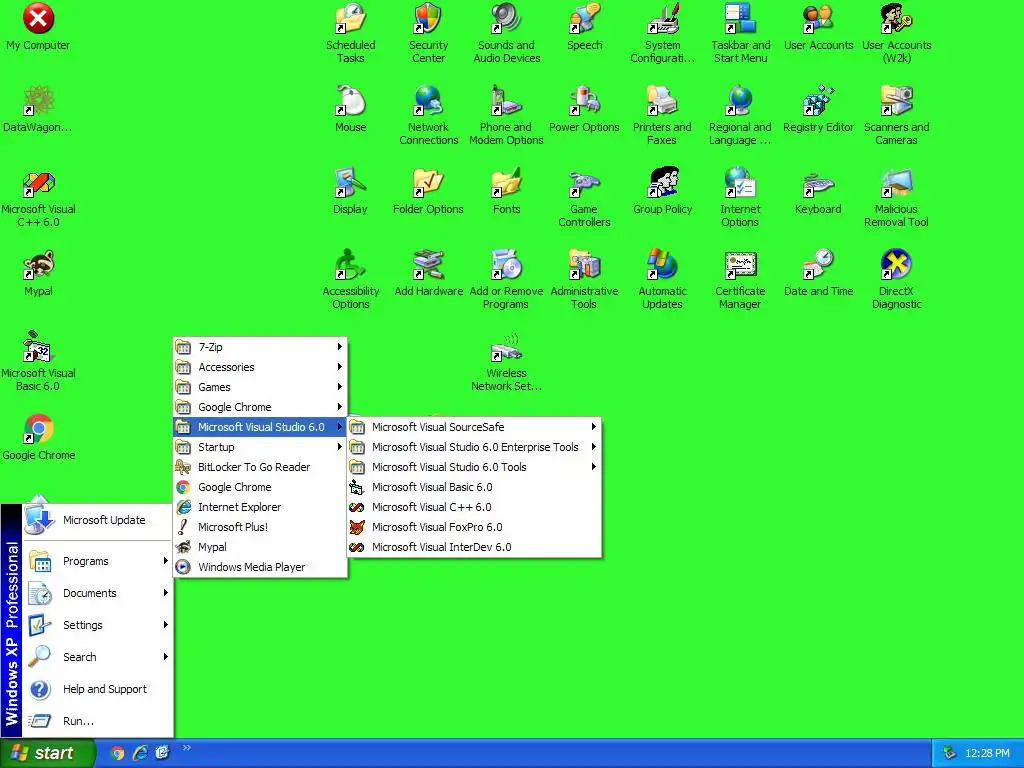Open Microsoft Update from start menu
Screen dimensions: 1024x768
coord(98,520)
